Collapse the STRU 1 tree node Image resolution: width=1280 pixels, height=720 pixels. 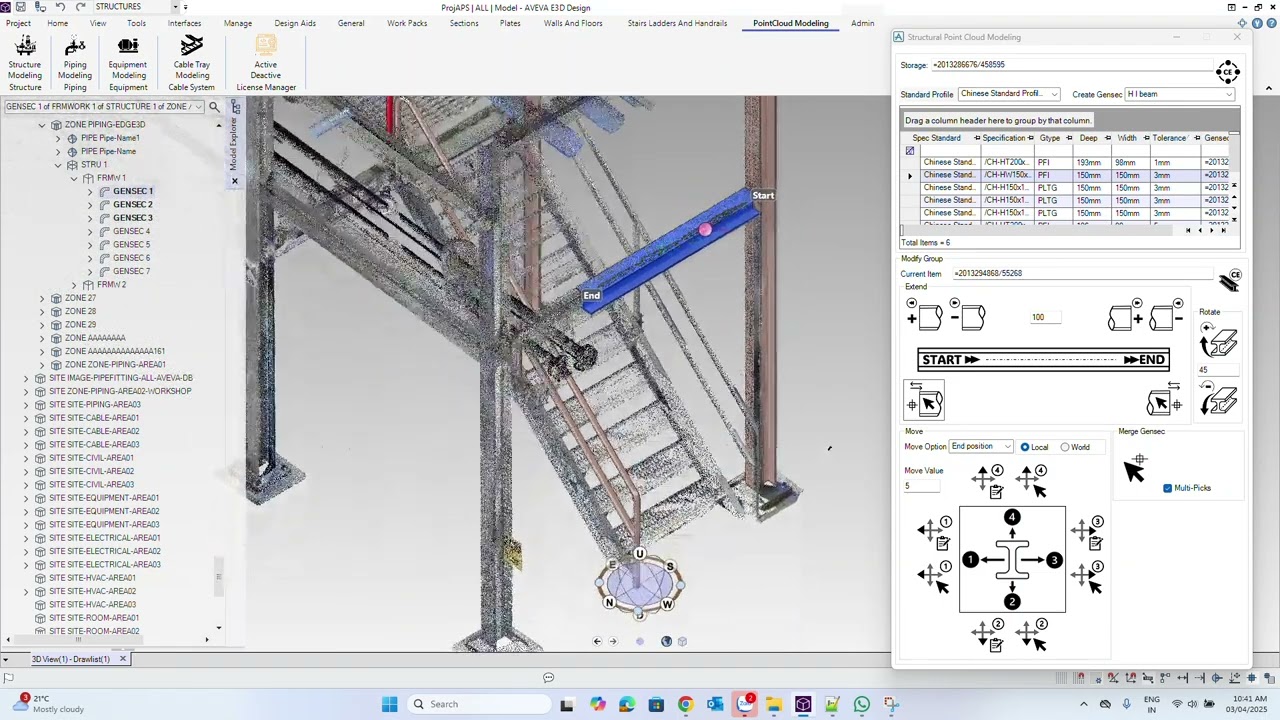click(58, 165)
